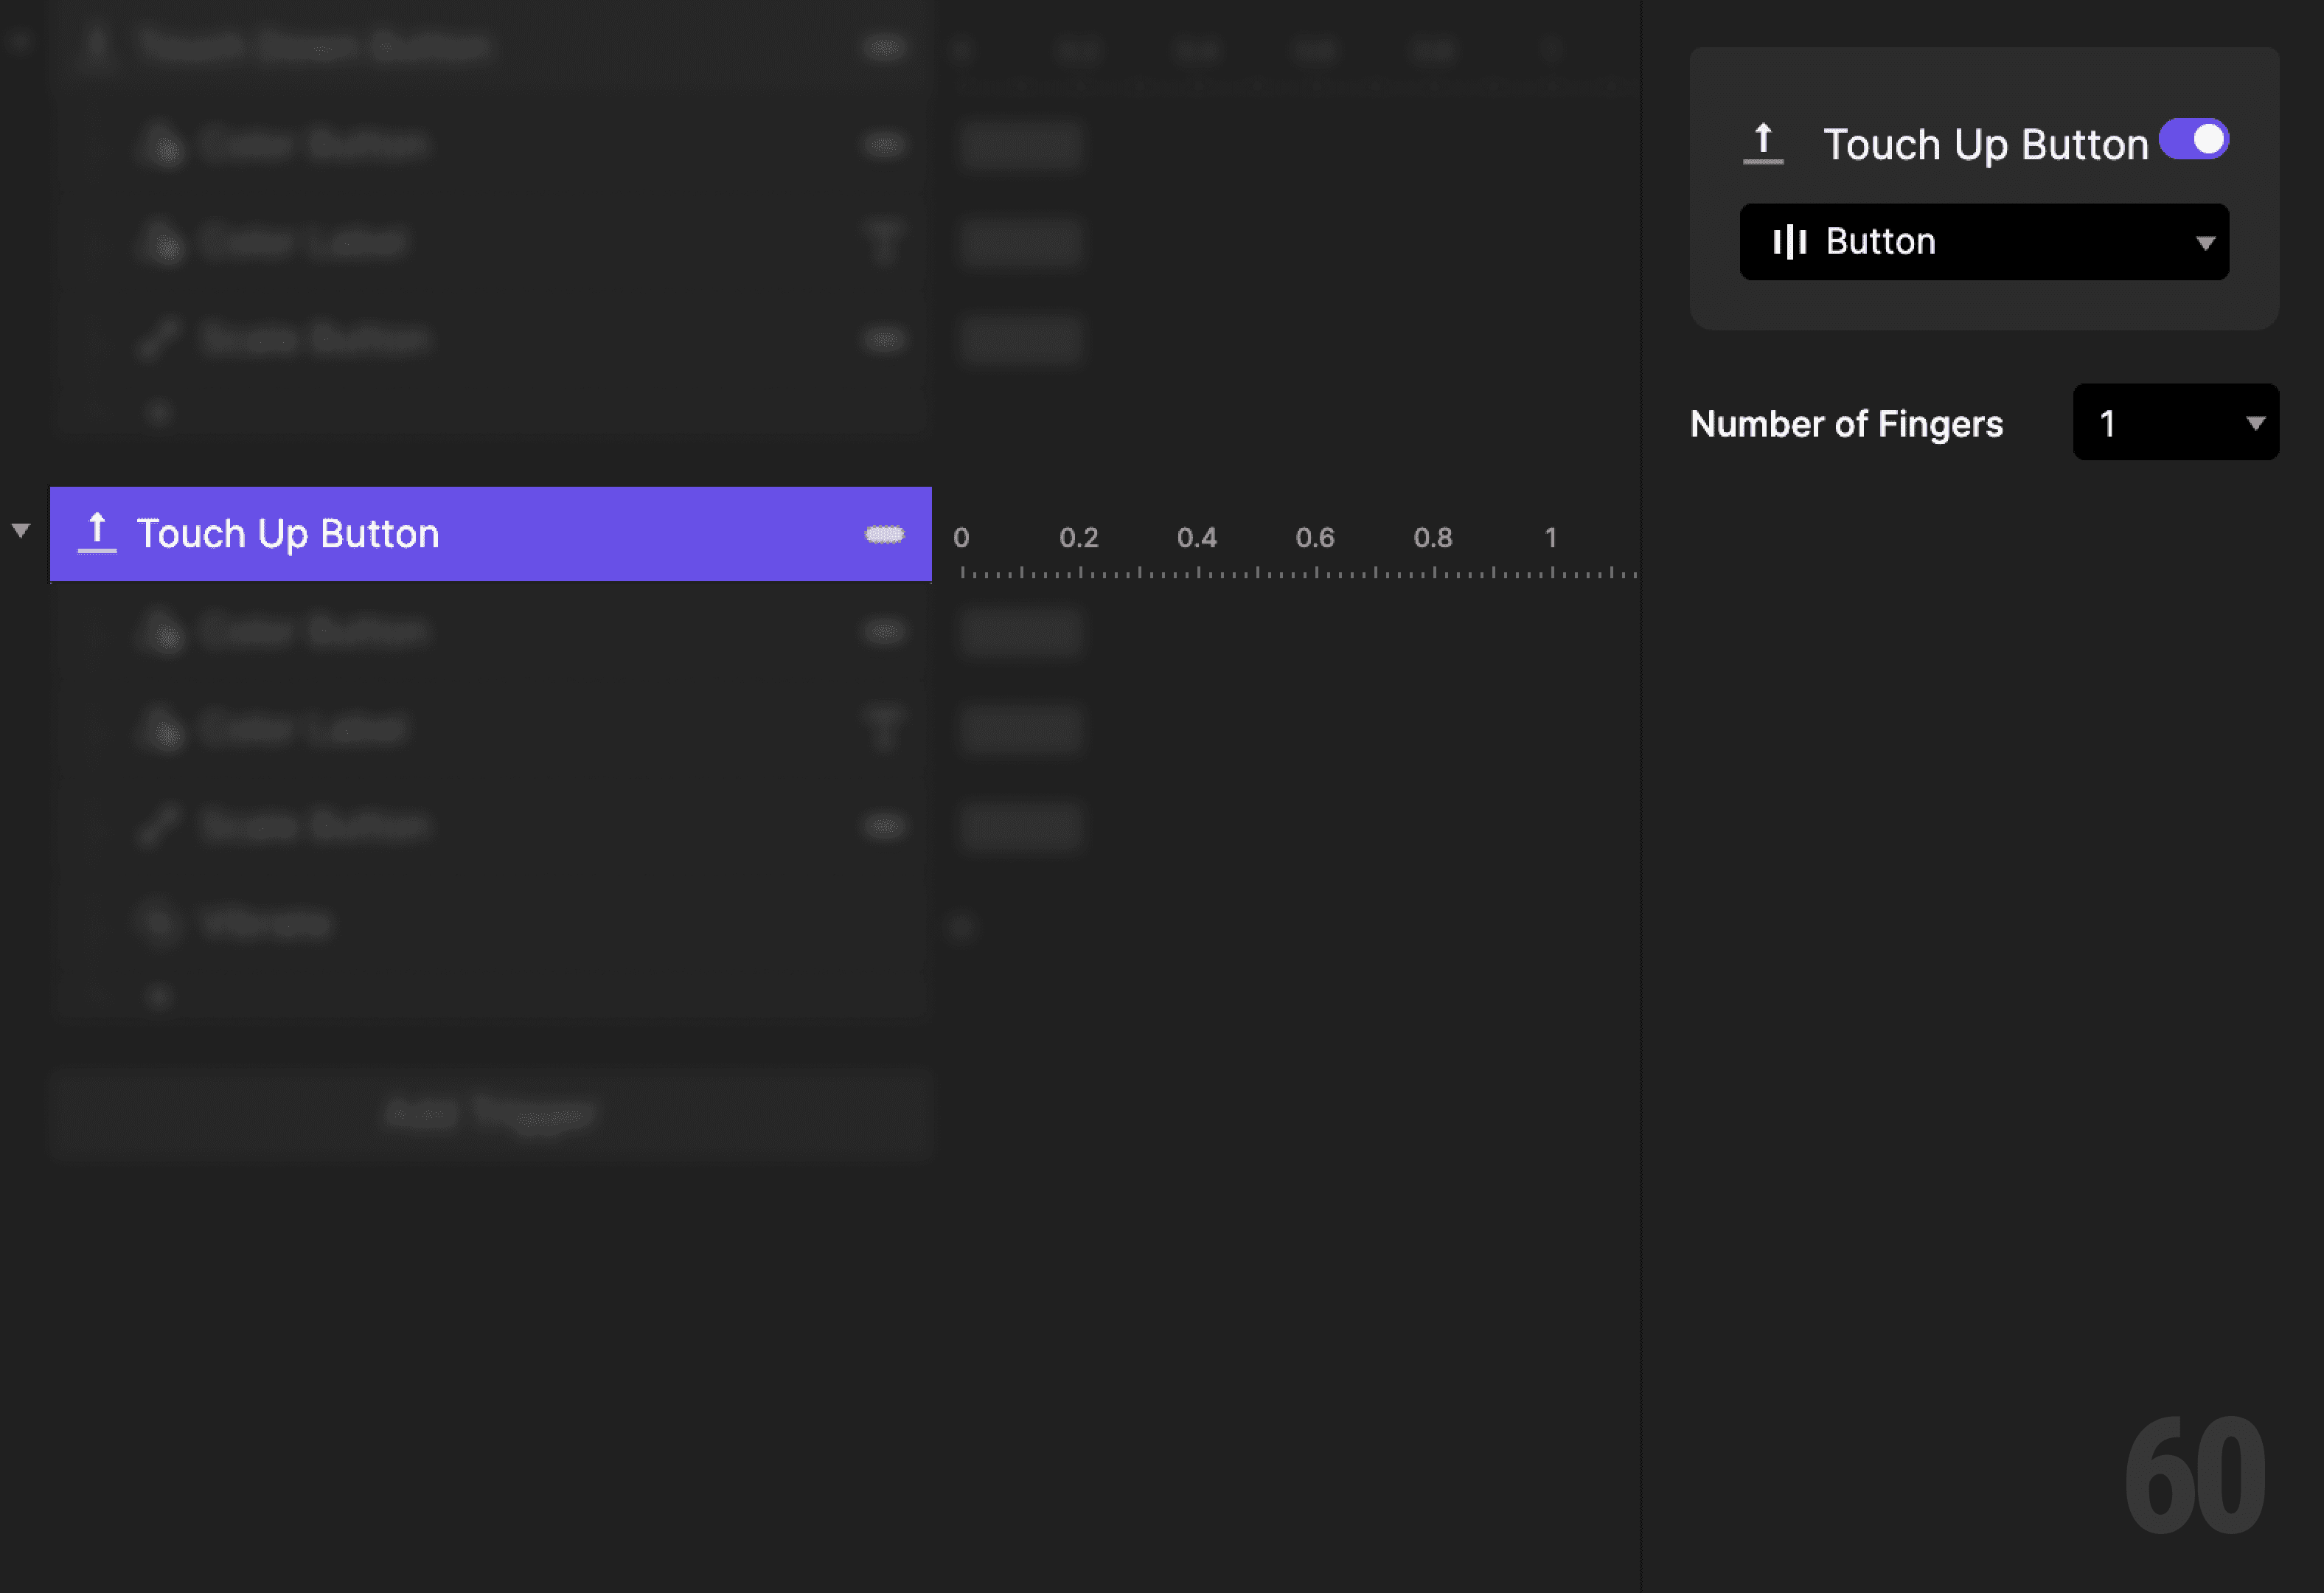This screenshot has width=2324, height=1593.
Task: Open the Number of Fingers dropdown
Action: (x=2176, y=422)
